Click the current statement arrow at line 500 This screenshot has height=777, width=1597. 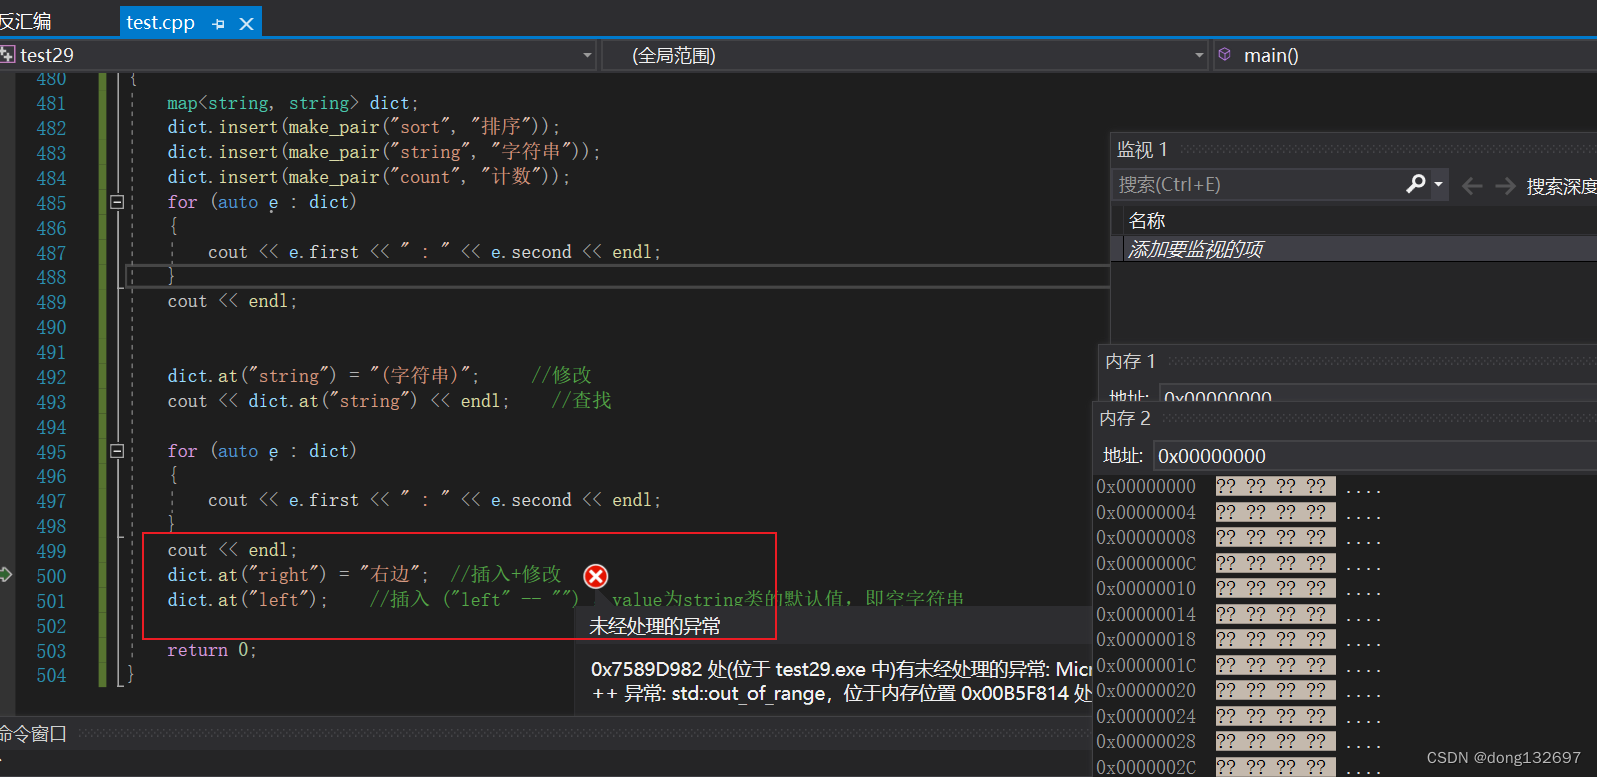pyautogui.click(x=6, y=574)
